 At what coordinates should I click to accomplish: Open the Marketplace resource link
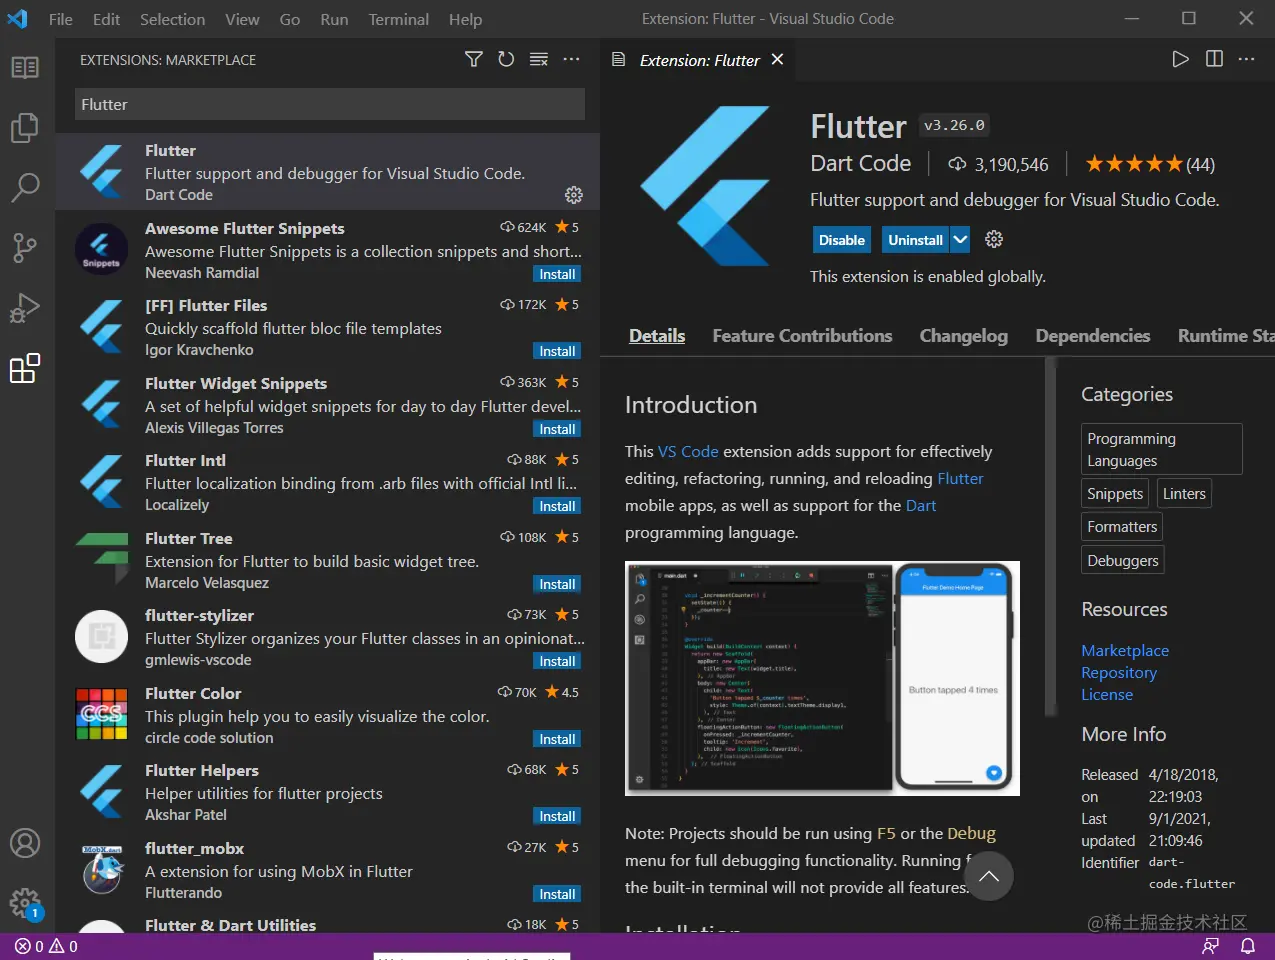point(1125,650)
